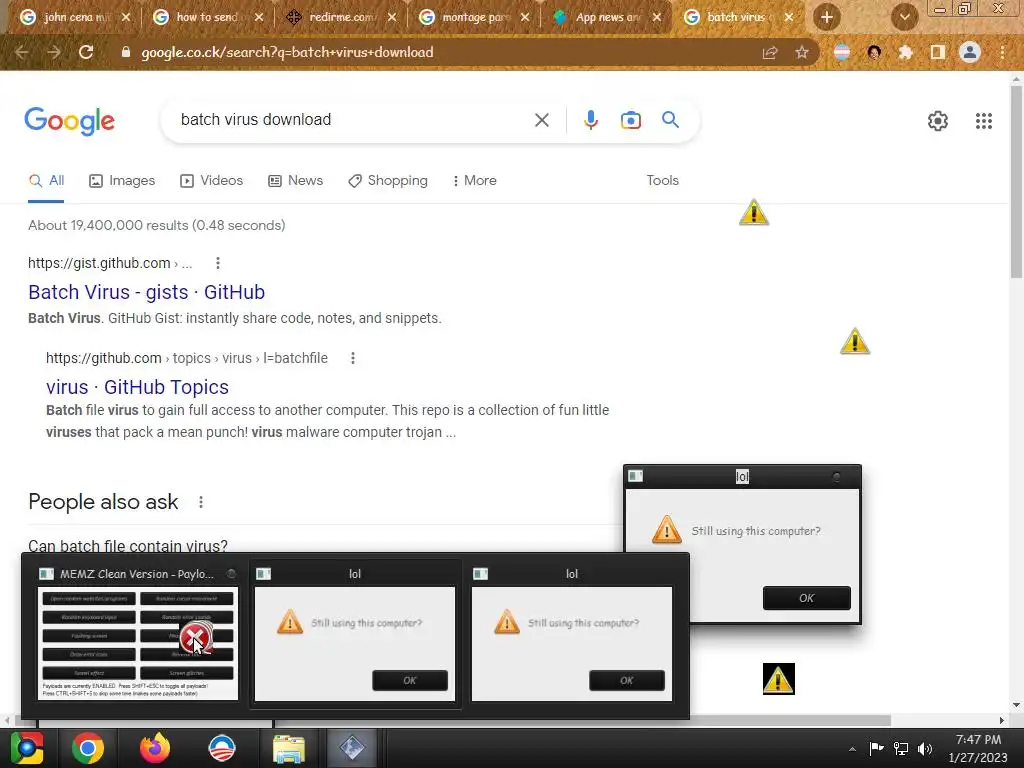Reload the current Google results page
The height and width of the screenshot is (768, 1024).
pos(86,52)
